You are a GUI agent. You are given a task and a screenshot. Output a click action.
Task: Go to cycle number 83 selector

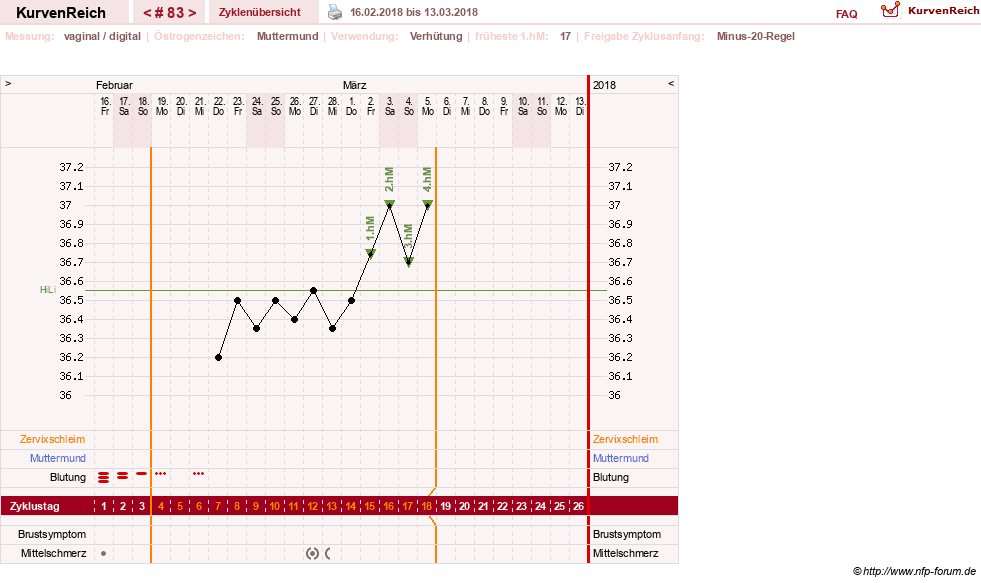point(169,13)
